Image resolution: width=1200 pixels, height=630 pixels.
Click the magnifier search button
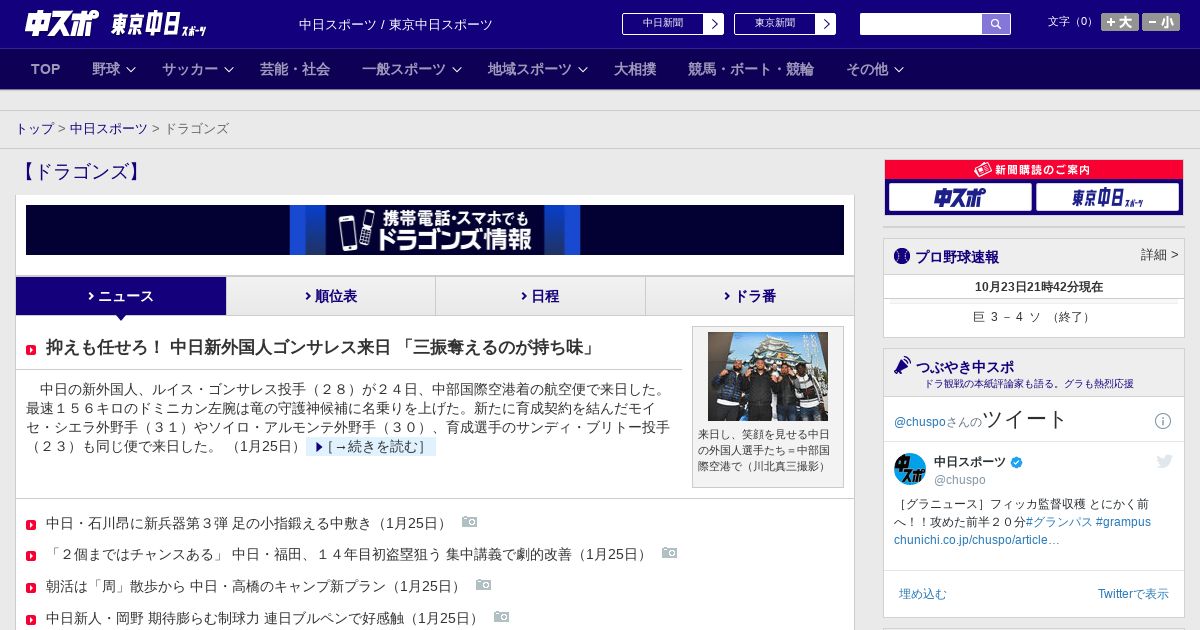point(996,24)
